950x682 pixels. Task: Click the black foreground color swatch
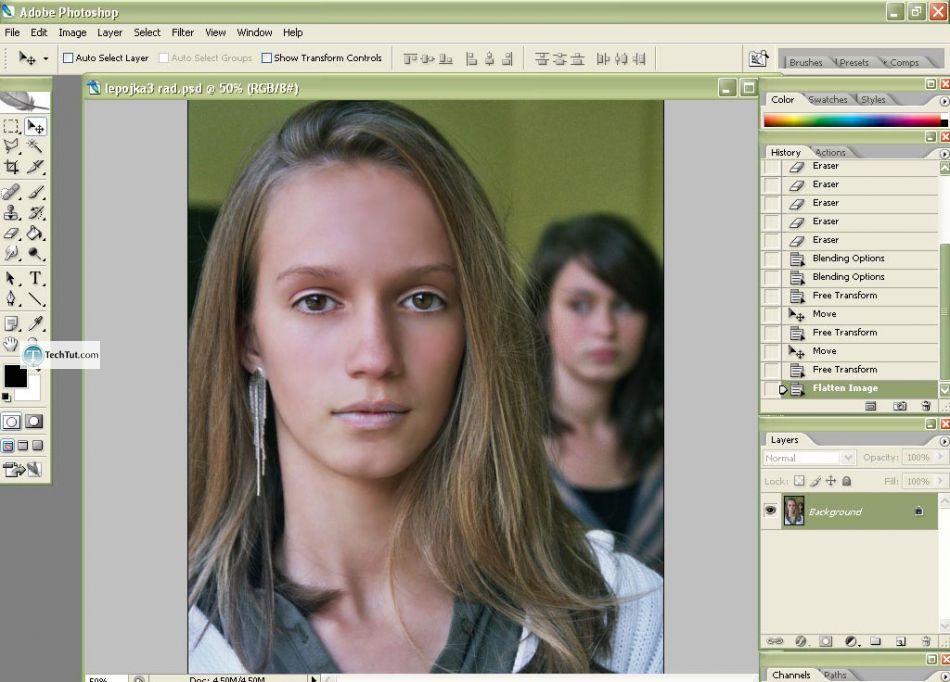(15, 376)
